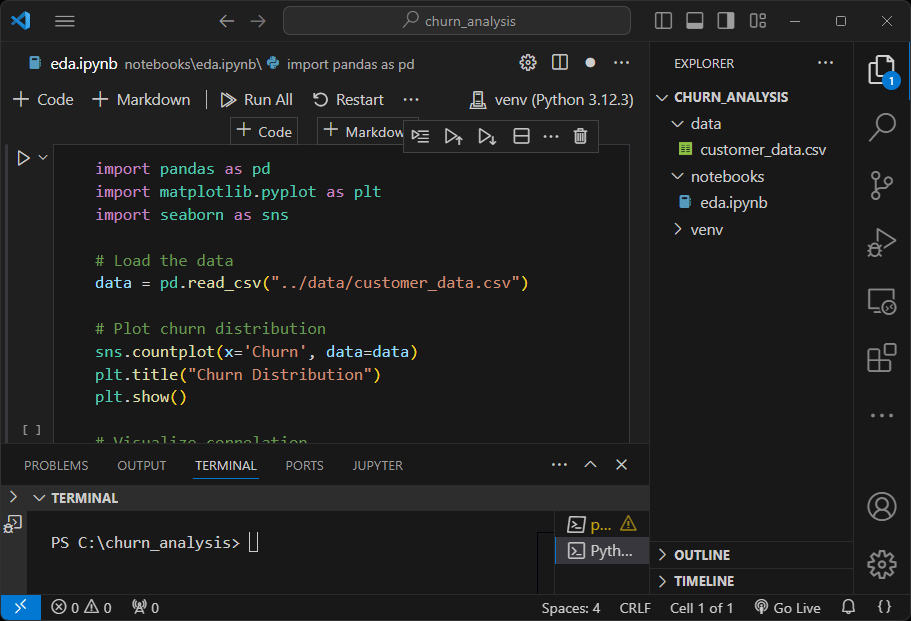911x621 pixels.
Task: Delete the cell using trash icon
Action: coord(580,136)
